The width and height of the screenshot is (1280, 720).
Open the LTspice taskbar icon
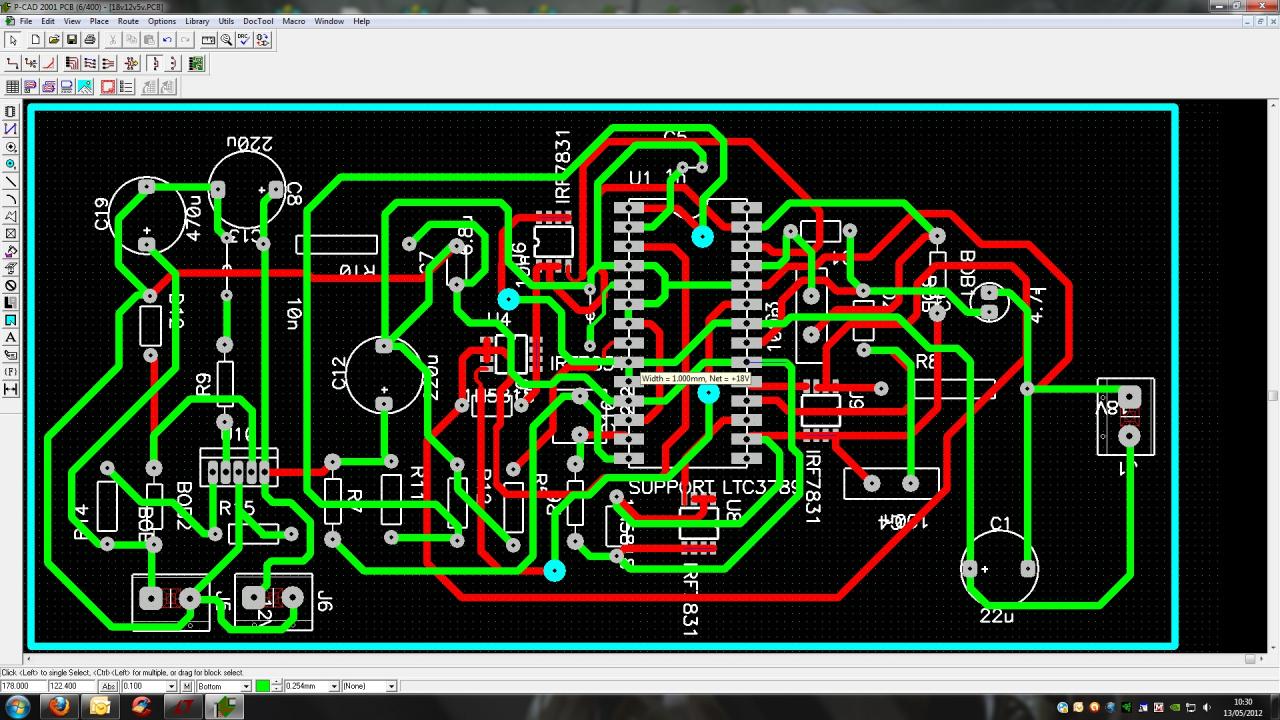(182, 707)
